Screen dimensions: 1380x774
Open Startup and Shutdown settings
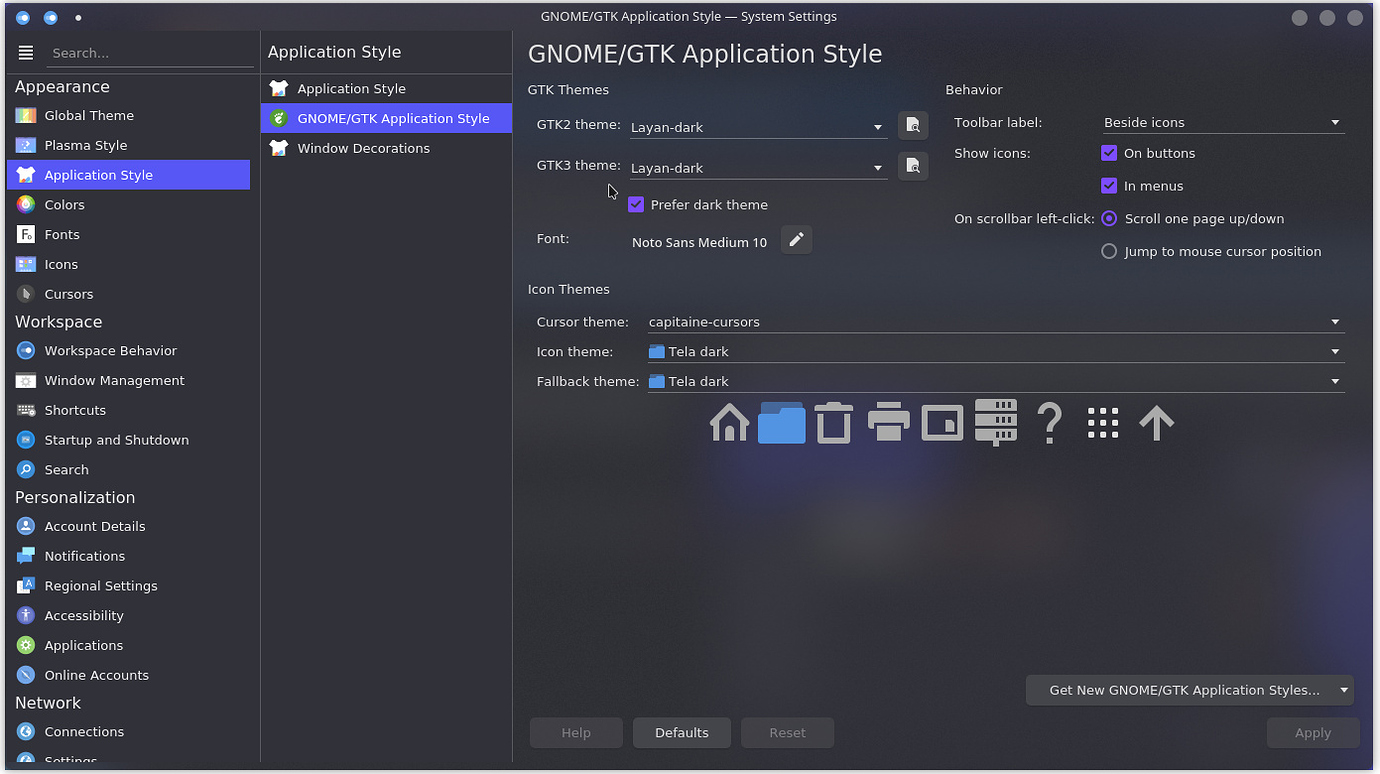coord(128,440)
